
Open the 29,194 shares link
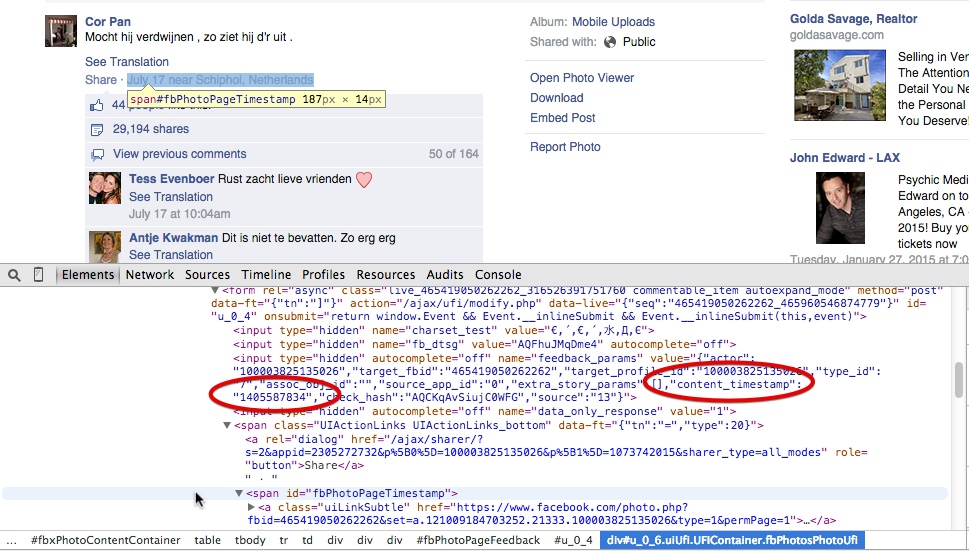(151, 129)
